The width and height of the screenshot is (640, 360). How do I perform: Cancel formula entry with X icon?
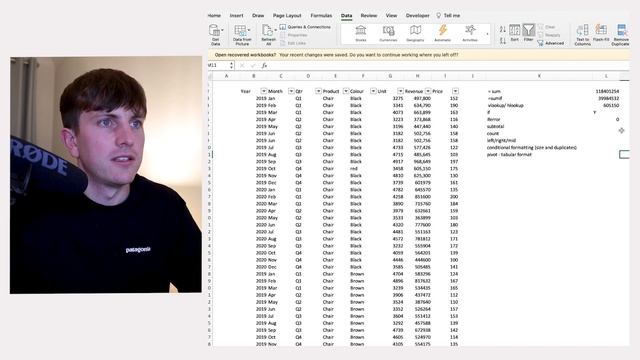[242, 65]
